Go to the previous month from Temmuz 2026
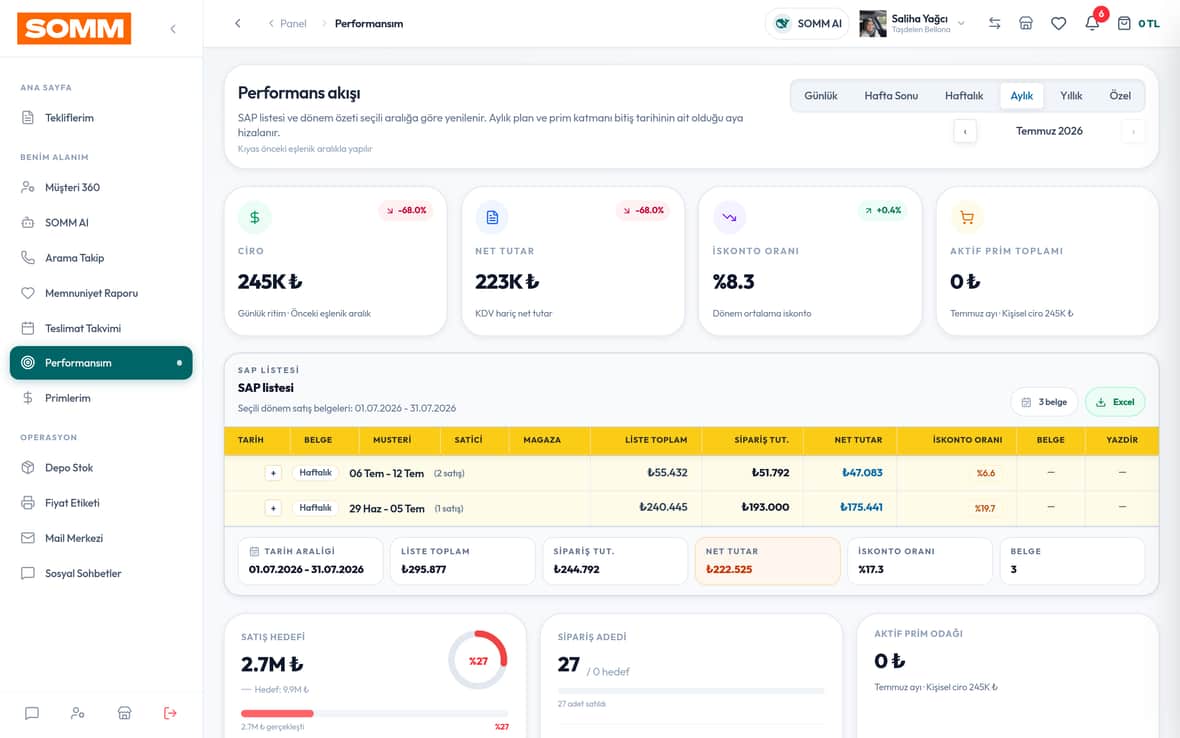This screenshot has width=1180, height=738. click(x=965, y=132)
